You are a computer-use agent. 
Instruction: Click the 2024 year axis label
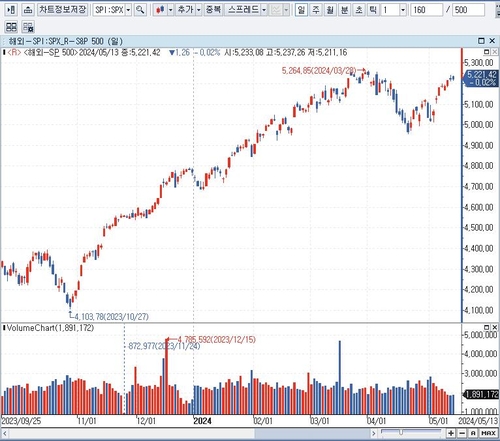pyautogui.click(x=202, y=421)
